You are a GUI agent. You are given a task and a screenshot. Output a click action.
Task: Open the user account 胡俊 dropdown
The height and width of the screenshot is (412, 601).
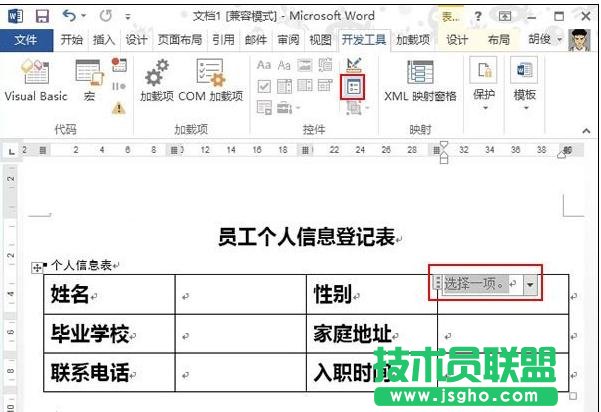tap(545, 39)
